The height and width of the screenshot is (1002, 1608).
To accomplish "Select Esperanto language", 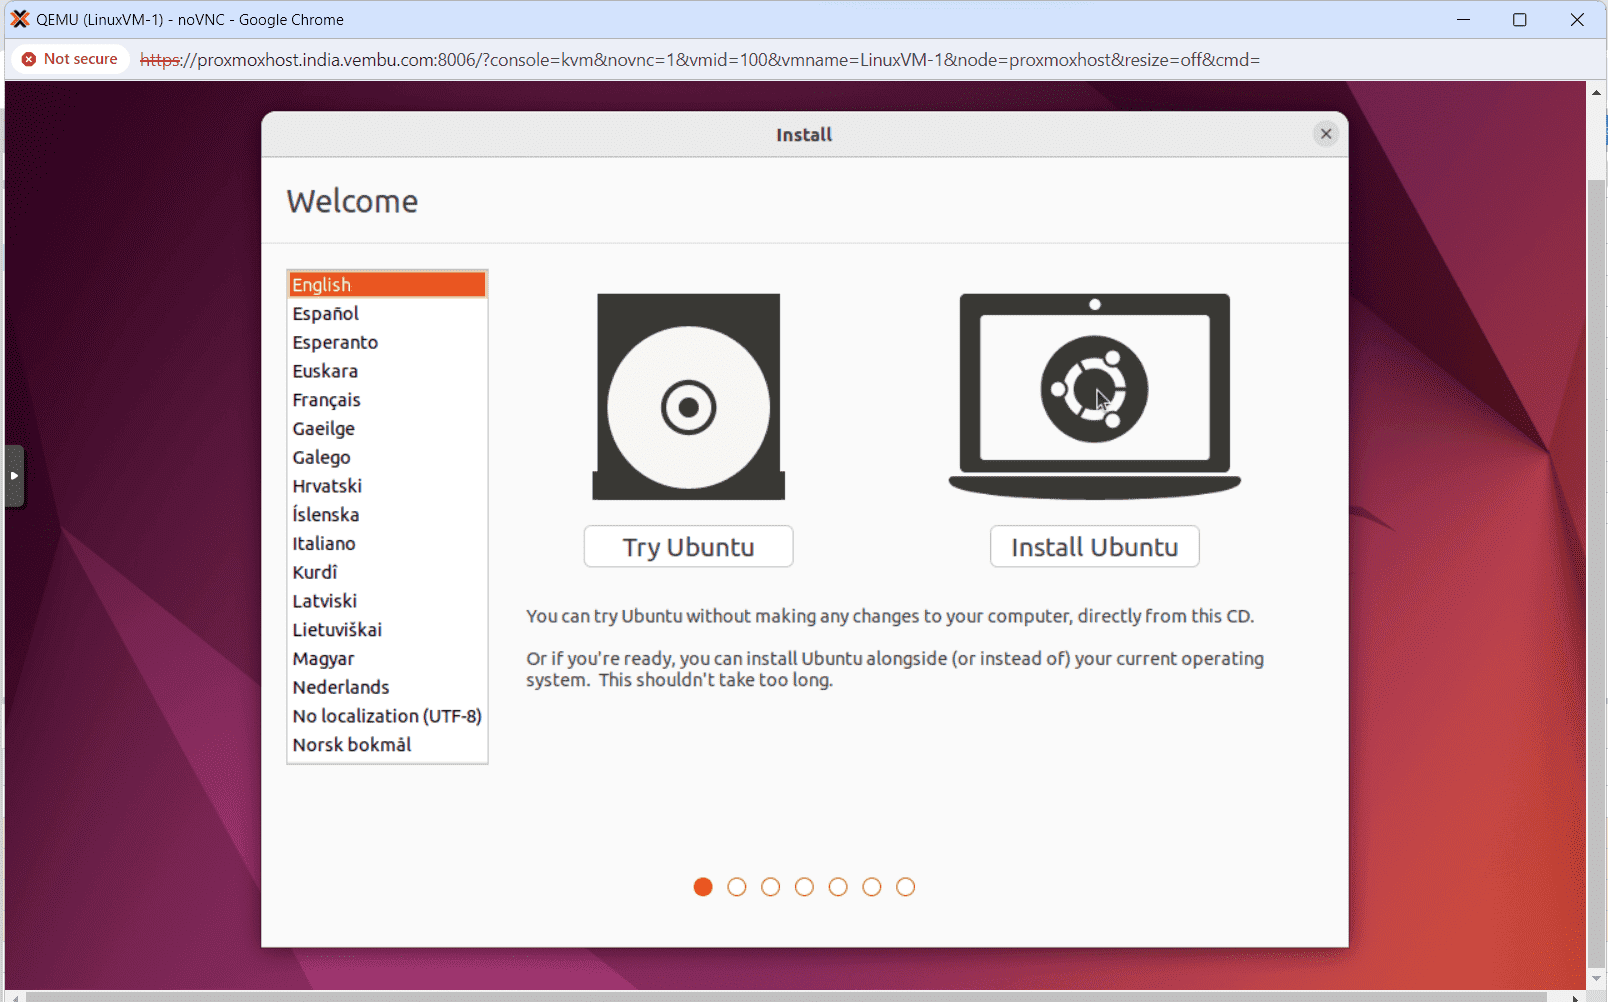I will (x=387, y=343).
